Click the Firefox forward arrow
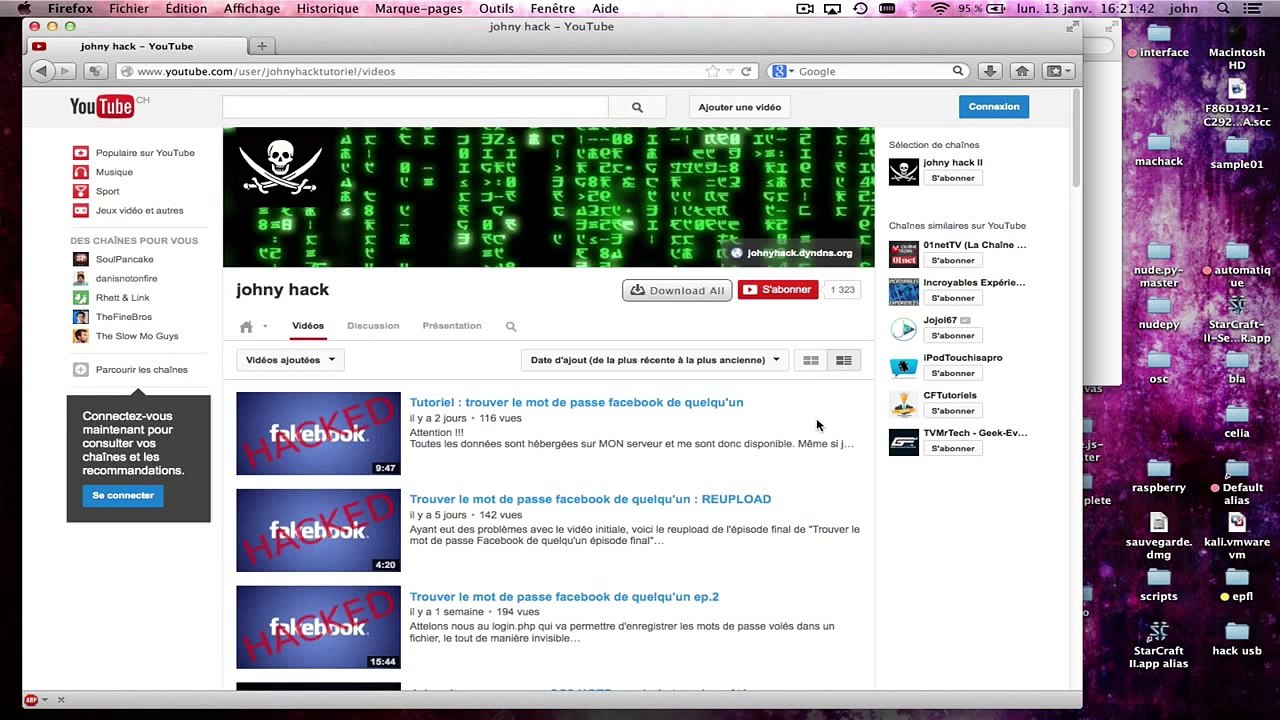Viewport: 1280px width, 720px height. (65, 71)
